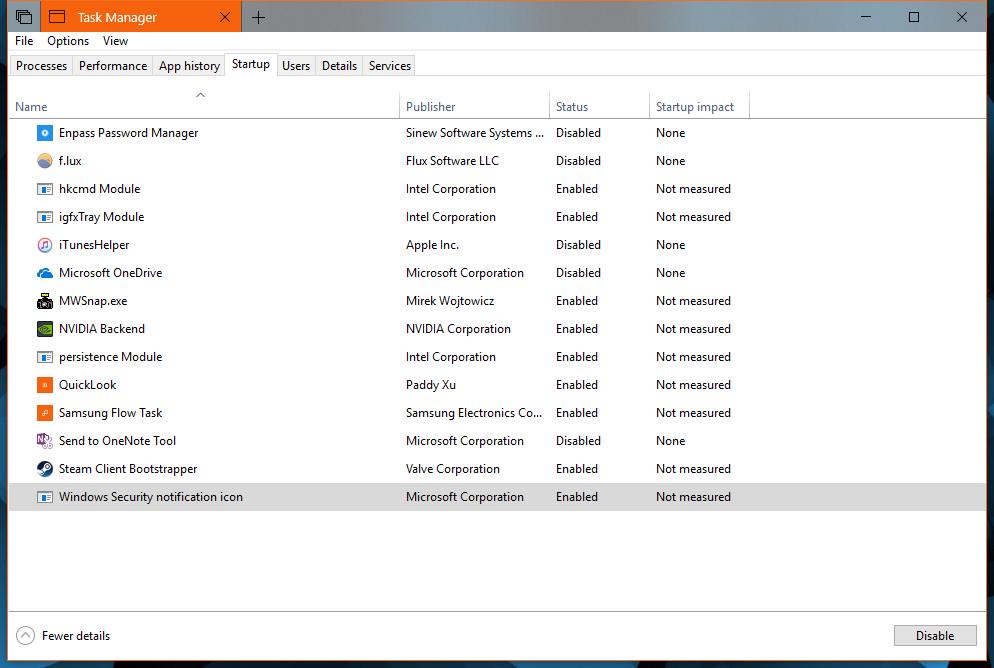
Task: Click the Disabled status of iTunesHelper
Action: [x=578, y=245]
